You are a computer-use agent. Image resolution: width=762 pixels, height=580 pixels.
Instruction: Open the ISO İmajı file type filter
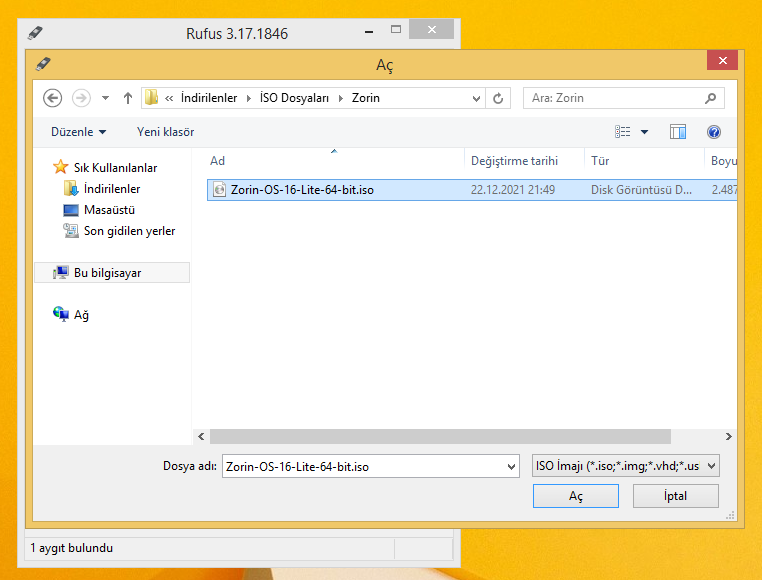[625, 466]
